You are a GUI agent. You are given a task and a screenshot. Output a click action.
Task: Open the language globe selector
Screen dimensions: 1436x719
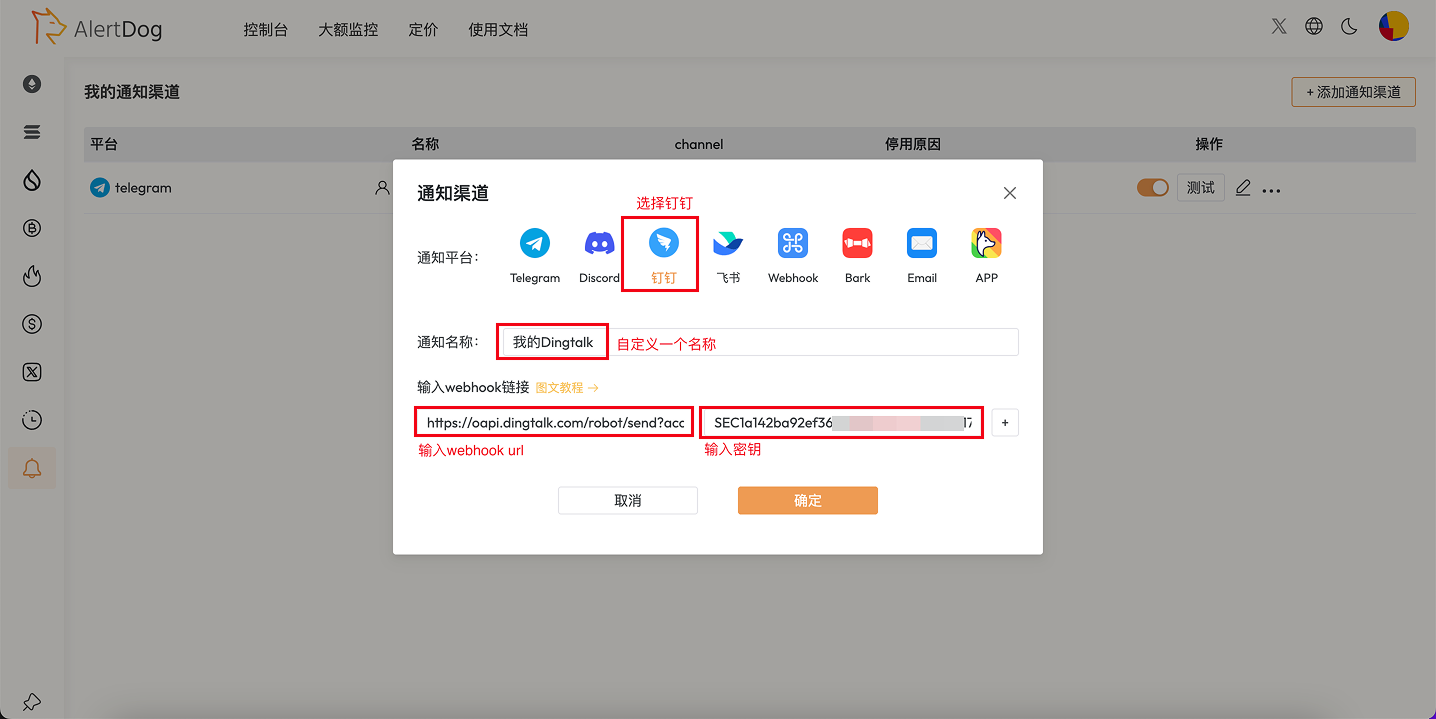point(1314,27)
